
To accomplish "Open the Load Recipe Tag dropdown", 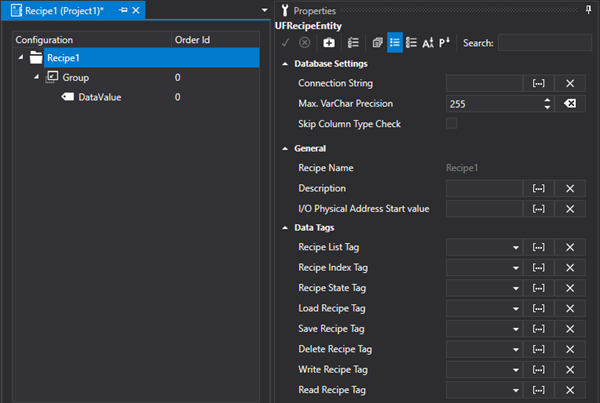I will [516, 309].
